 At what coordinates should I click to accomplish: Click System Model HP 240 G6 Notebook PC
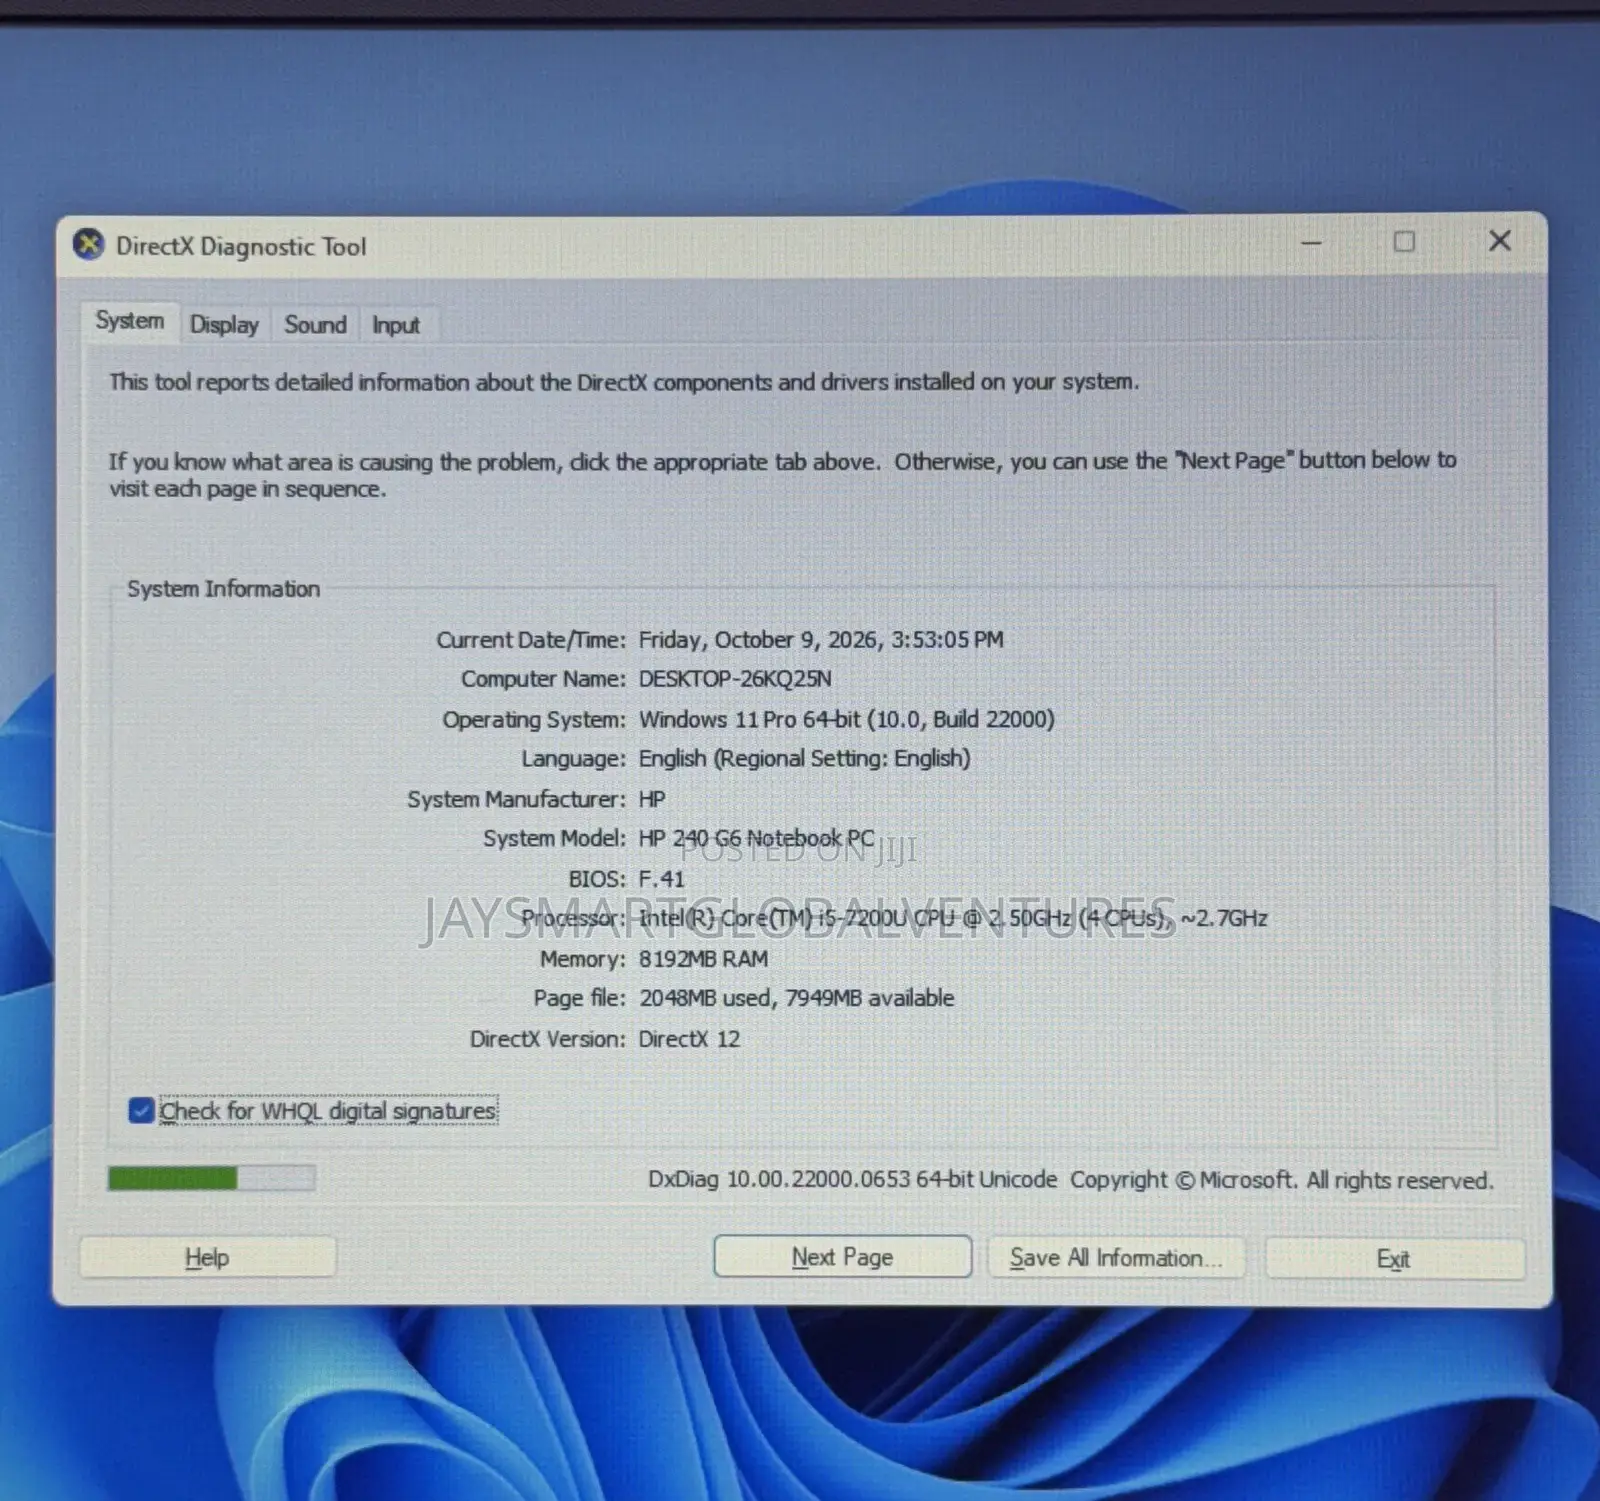pos(756,838)
